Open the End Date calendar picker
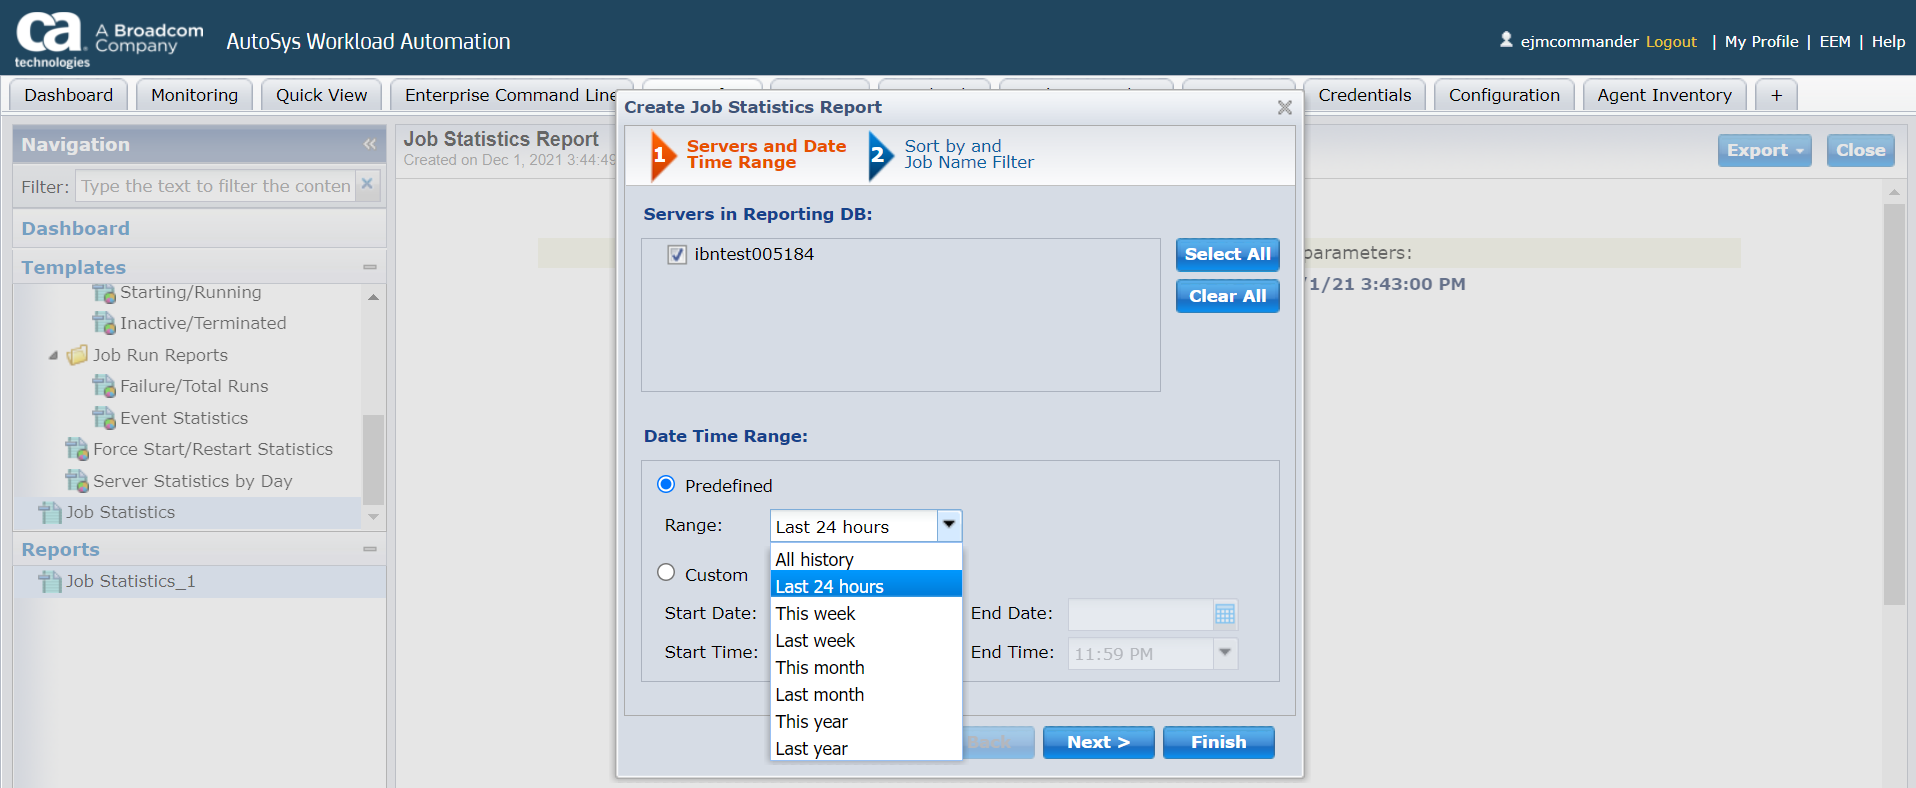This screenshot has width=1916, height=788. coord(1225,614)
